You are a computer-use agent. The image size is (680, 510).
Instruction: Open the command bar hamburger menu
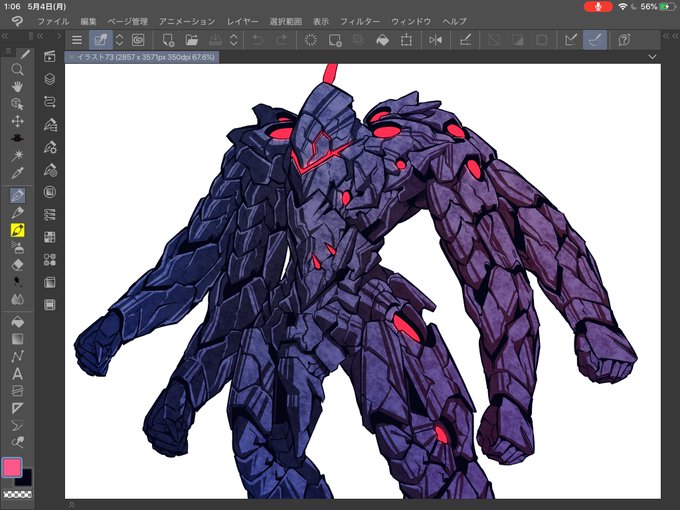[77, 40]
